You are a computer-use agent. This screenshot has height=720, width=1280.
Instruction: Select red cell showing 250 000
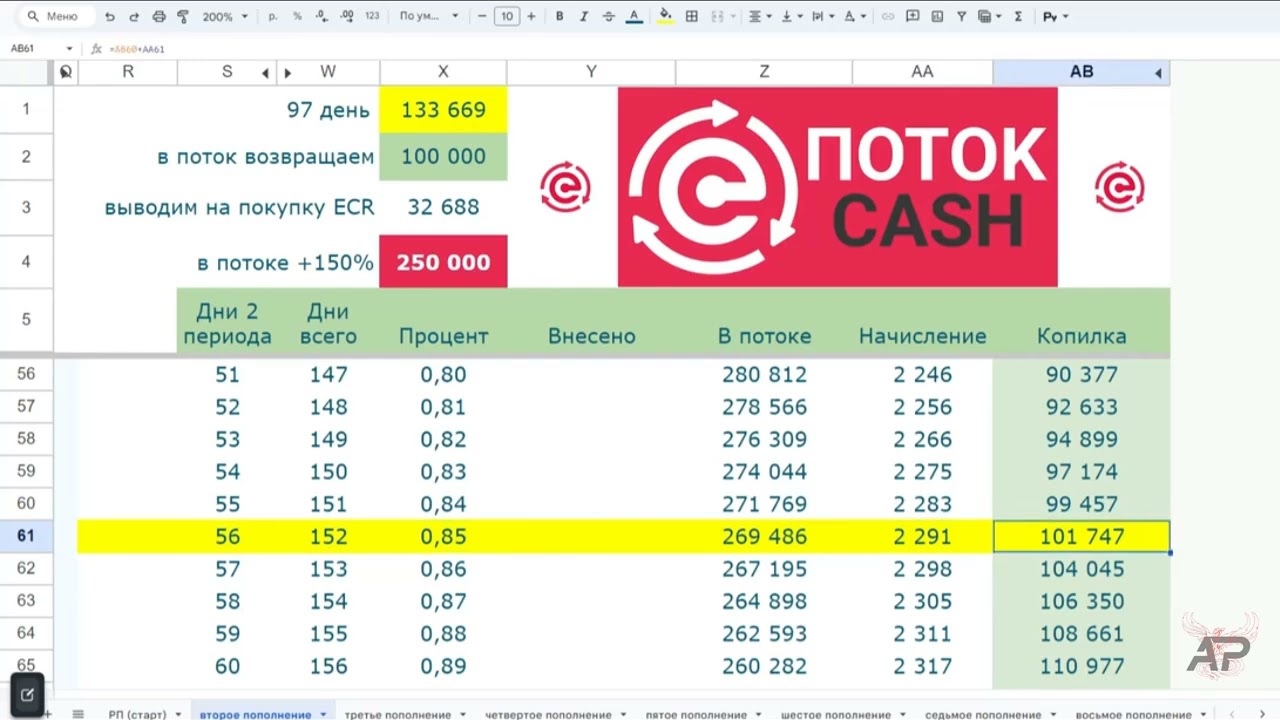[x=443, y=262]
